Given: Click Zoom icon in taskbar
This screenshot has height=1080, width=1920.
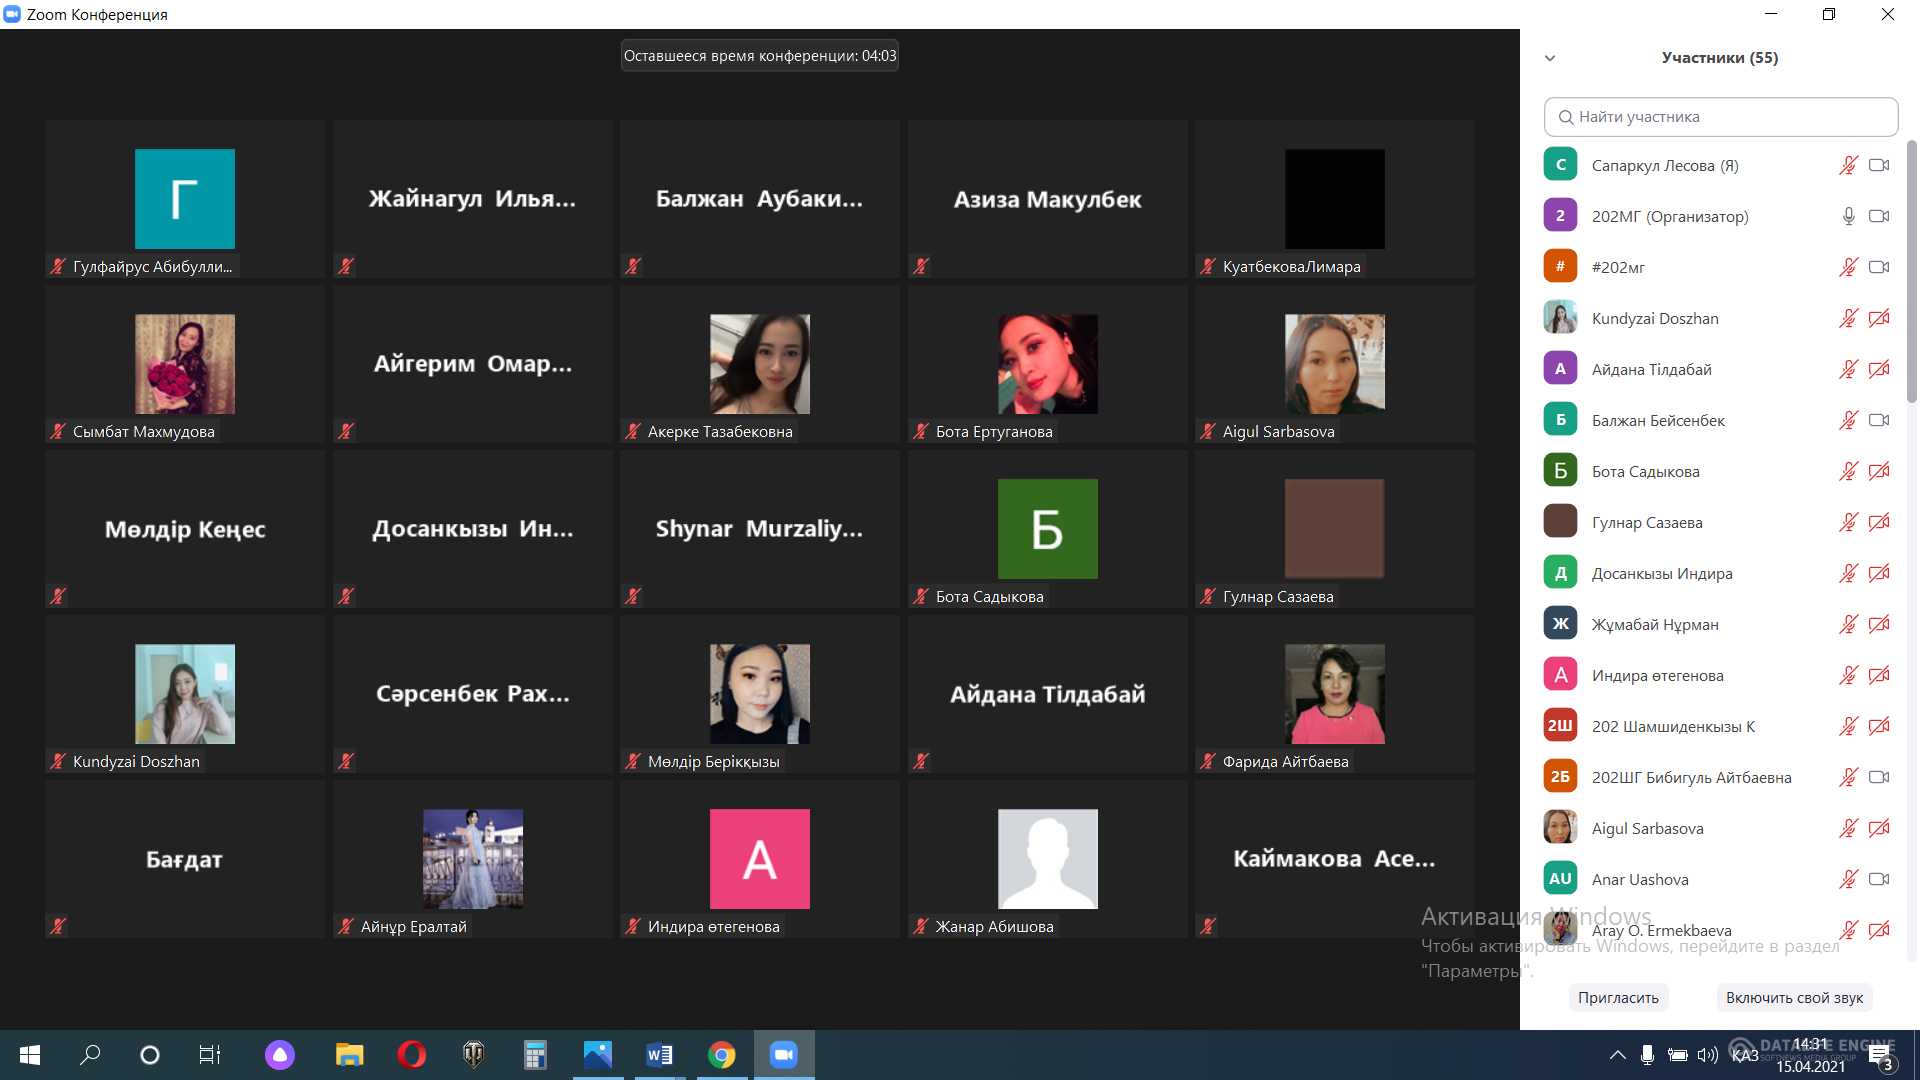Looking at the screenshot, I should click(784, 1054).
